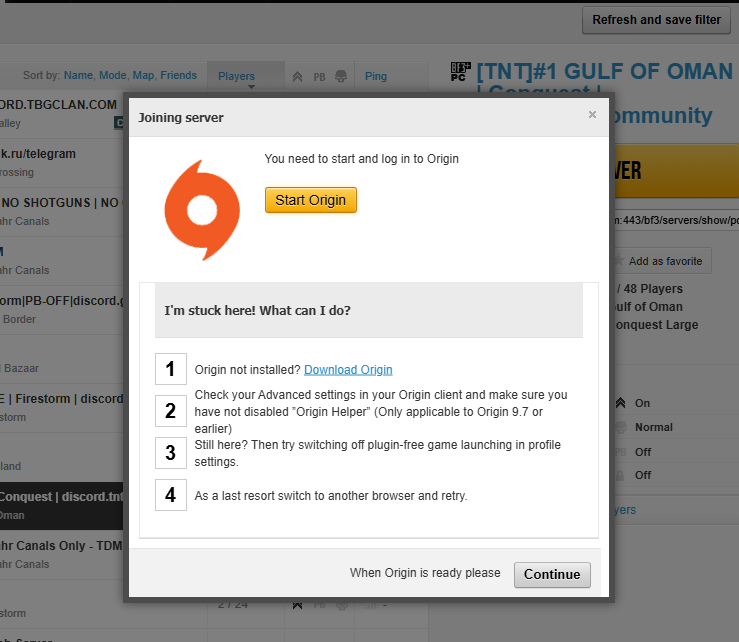Image resolution: width=739 pixels, height=642 pixels.
Task: Click the PB PunkBuster column header
Action: [x=320, y=77]
